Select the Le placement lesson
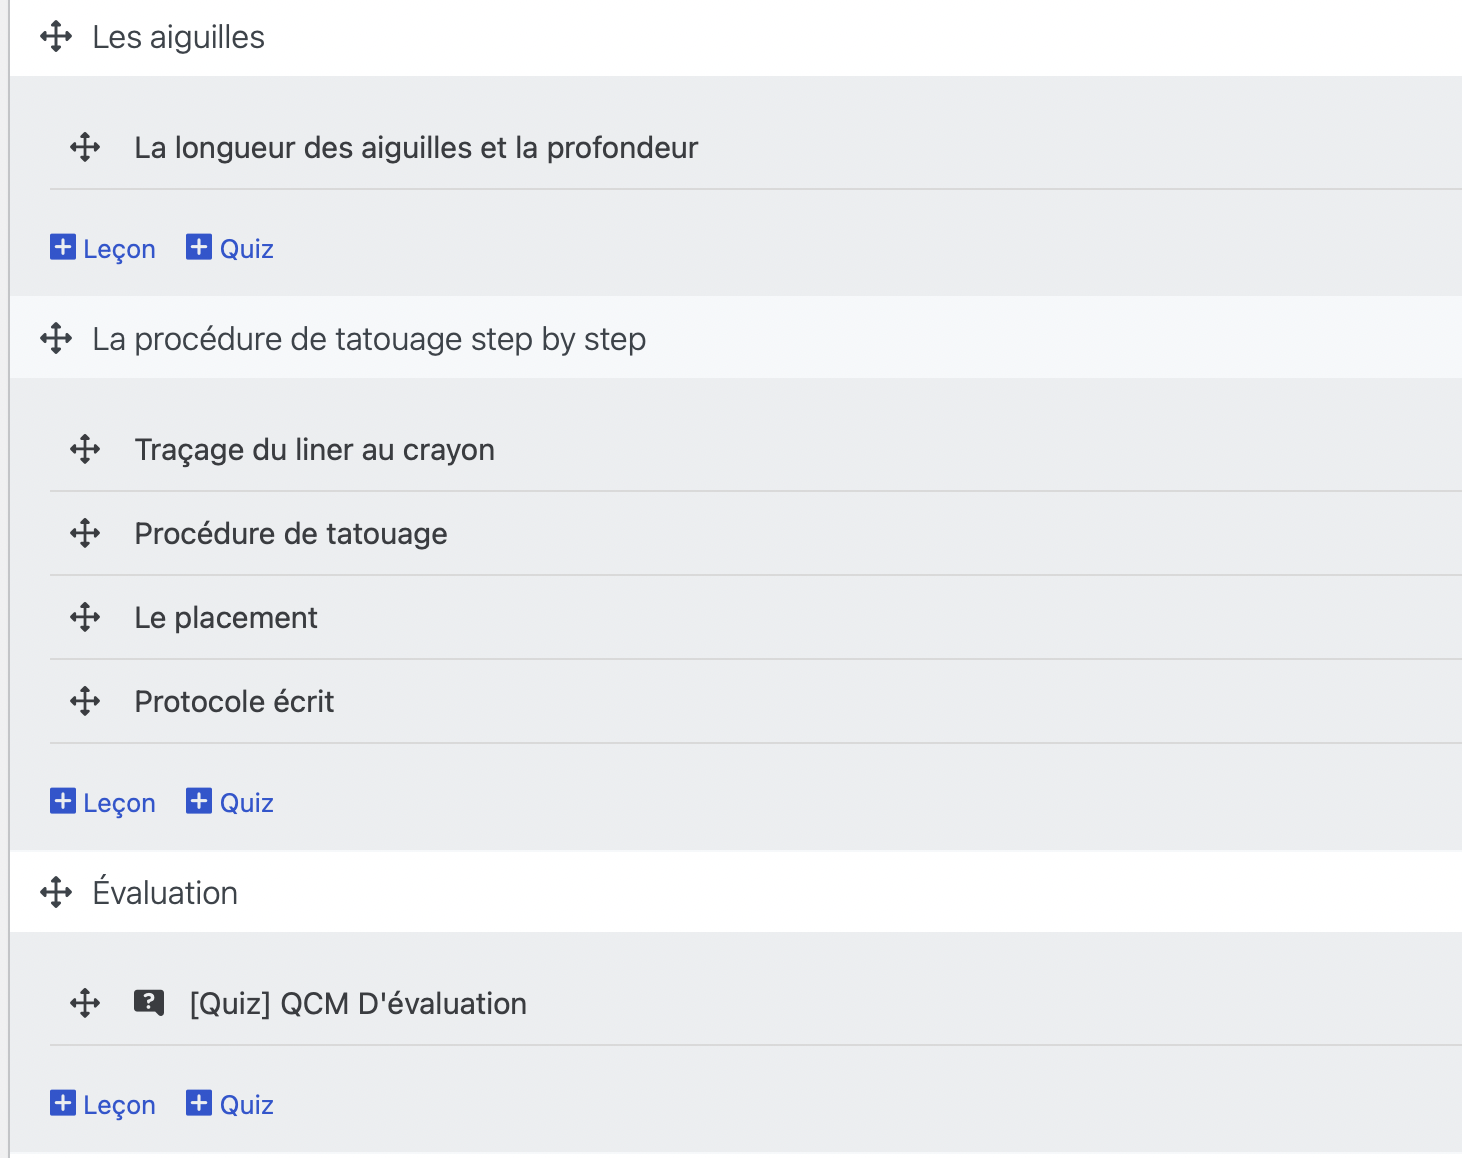Image resolution: width=1462 pixels, height=1158 pixels. (x=226, y=618)
